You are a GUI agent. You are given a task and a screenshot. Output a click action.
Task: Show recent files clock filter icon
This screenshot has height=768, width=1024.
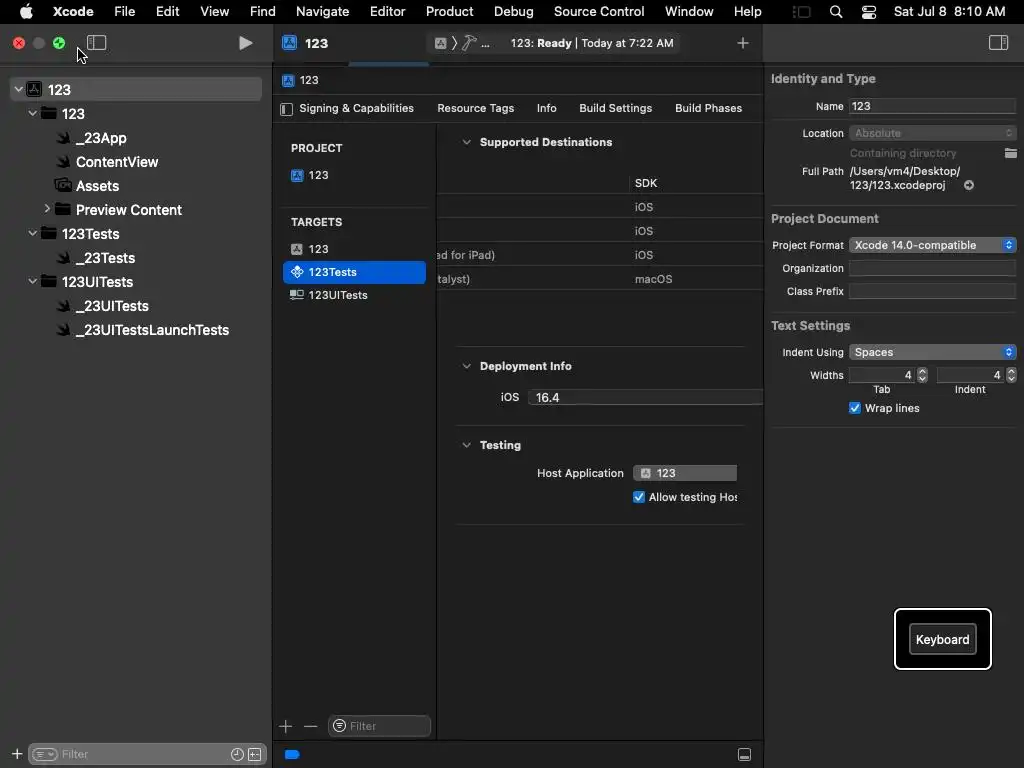coord(237,754)
